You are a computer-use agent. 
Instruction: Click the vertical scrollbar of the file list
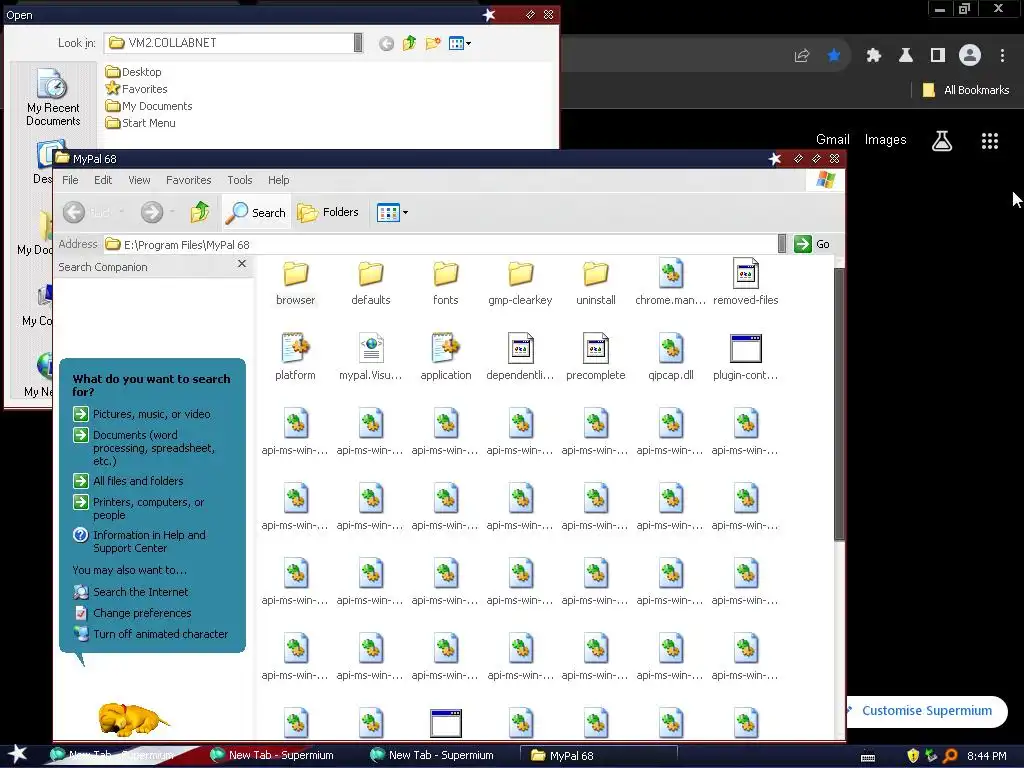pos(839,405)
